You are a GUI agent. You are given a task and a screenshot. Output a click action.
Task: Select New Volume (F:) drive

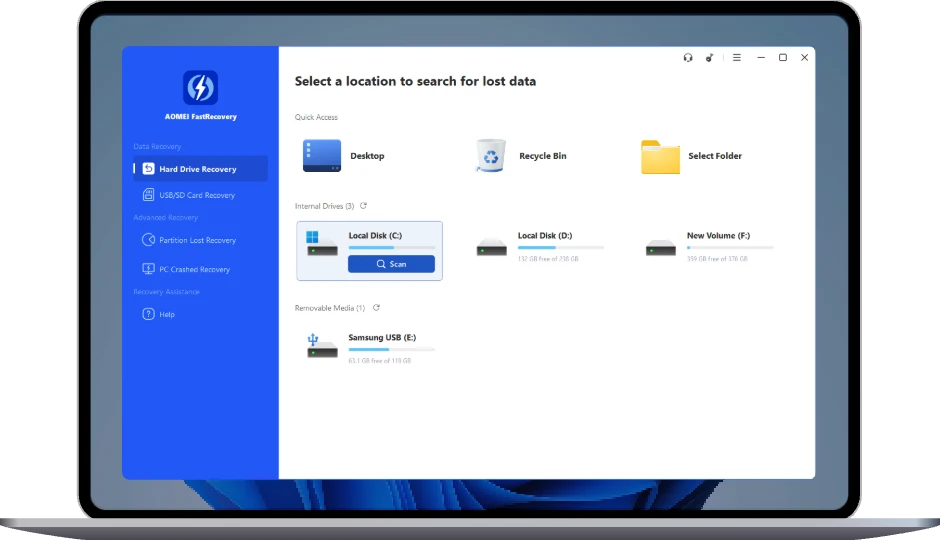(708, 246)
